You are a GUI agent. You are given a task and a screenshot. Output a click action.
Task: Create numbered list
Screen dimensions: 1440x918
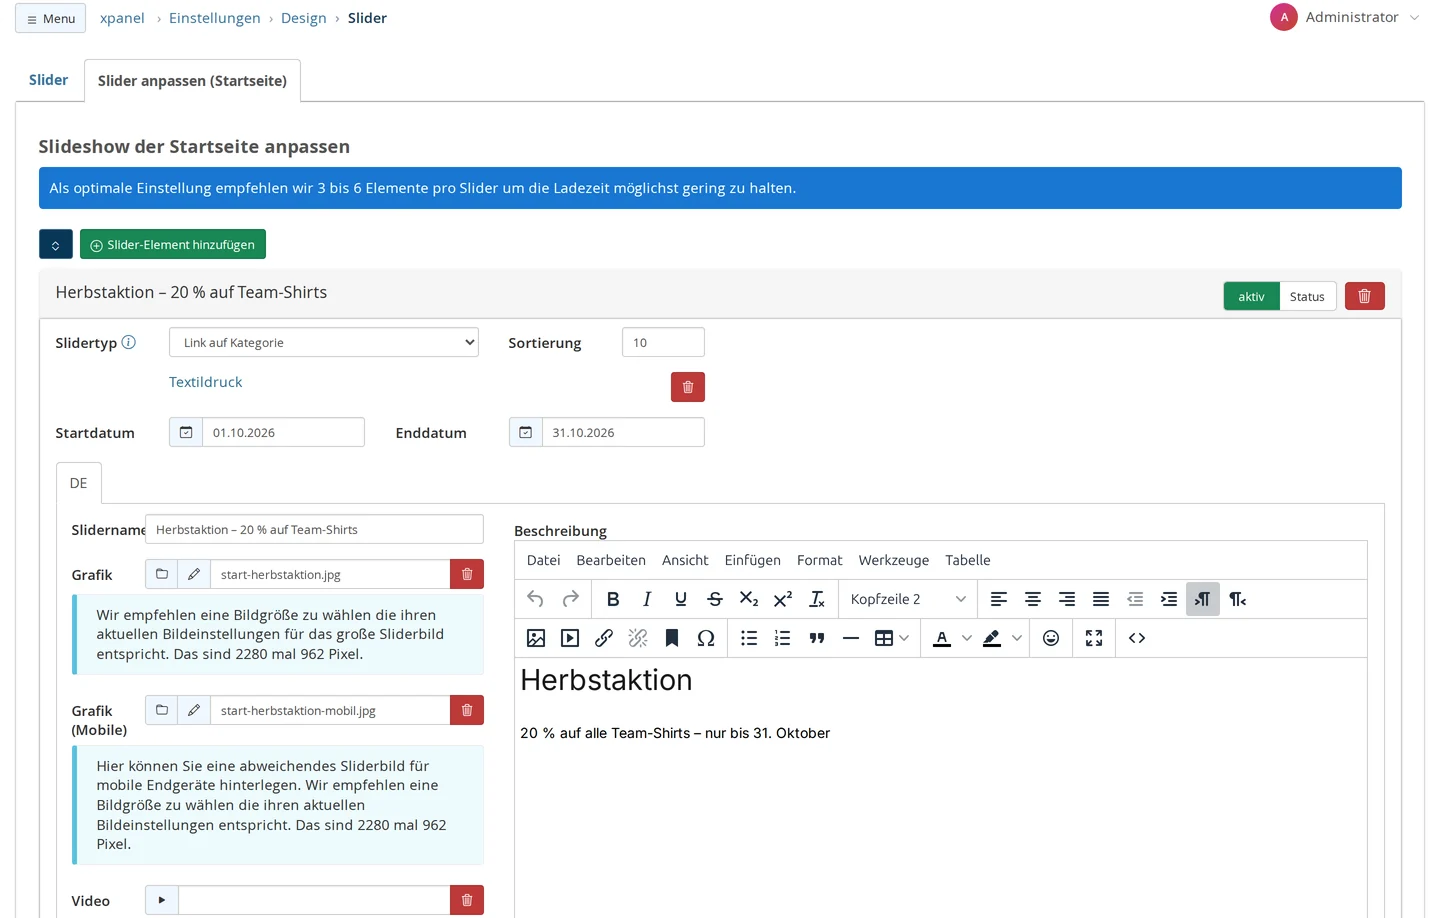[783, 638]
